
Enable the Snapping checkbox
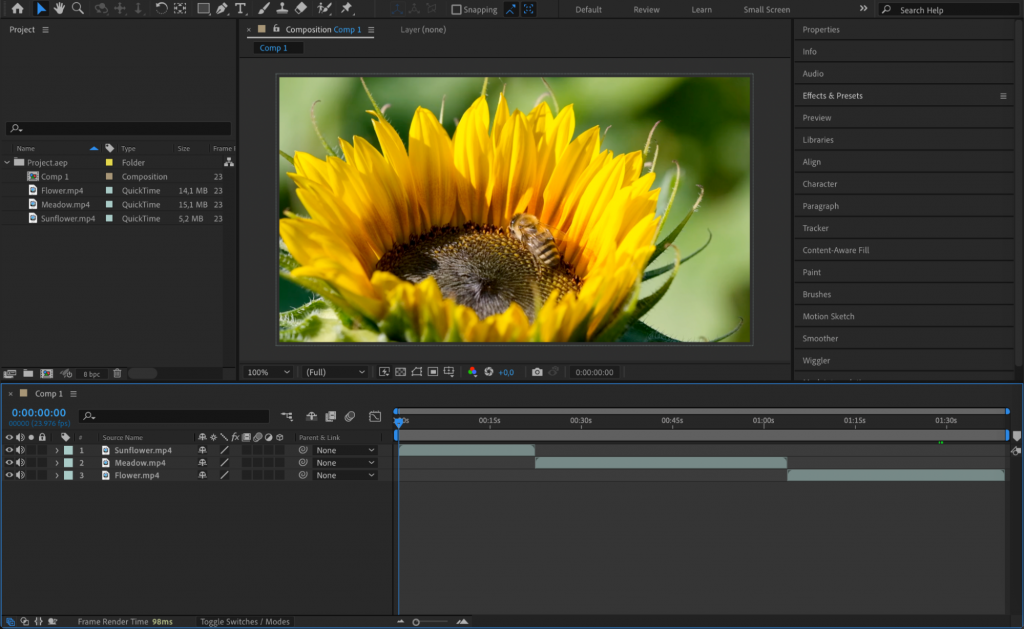click(456, 9)
